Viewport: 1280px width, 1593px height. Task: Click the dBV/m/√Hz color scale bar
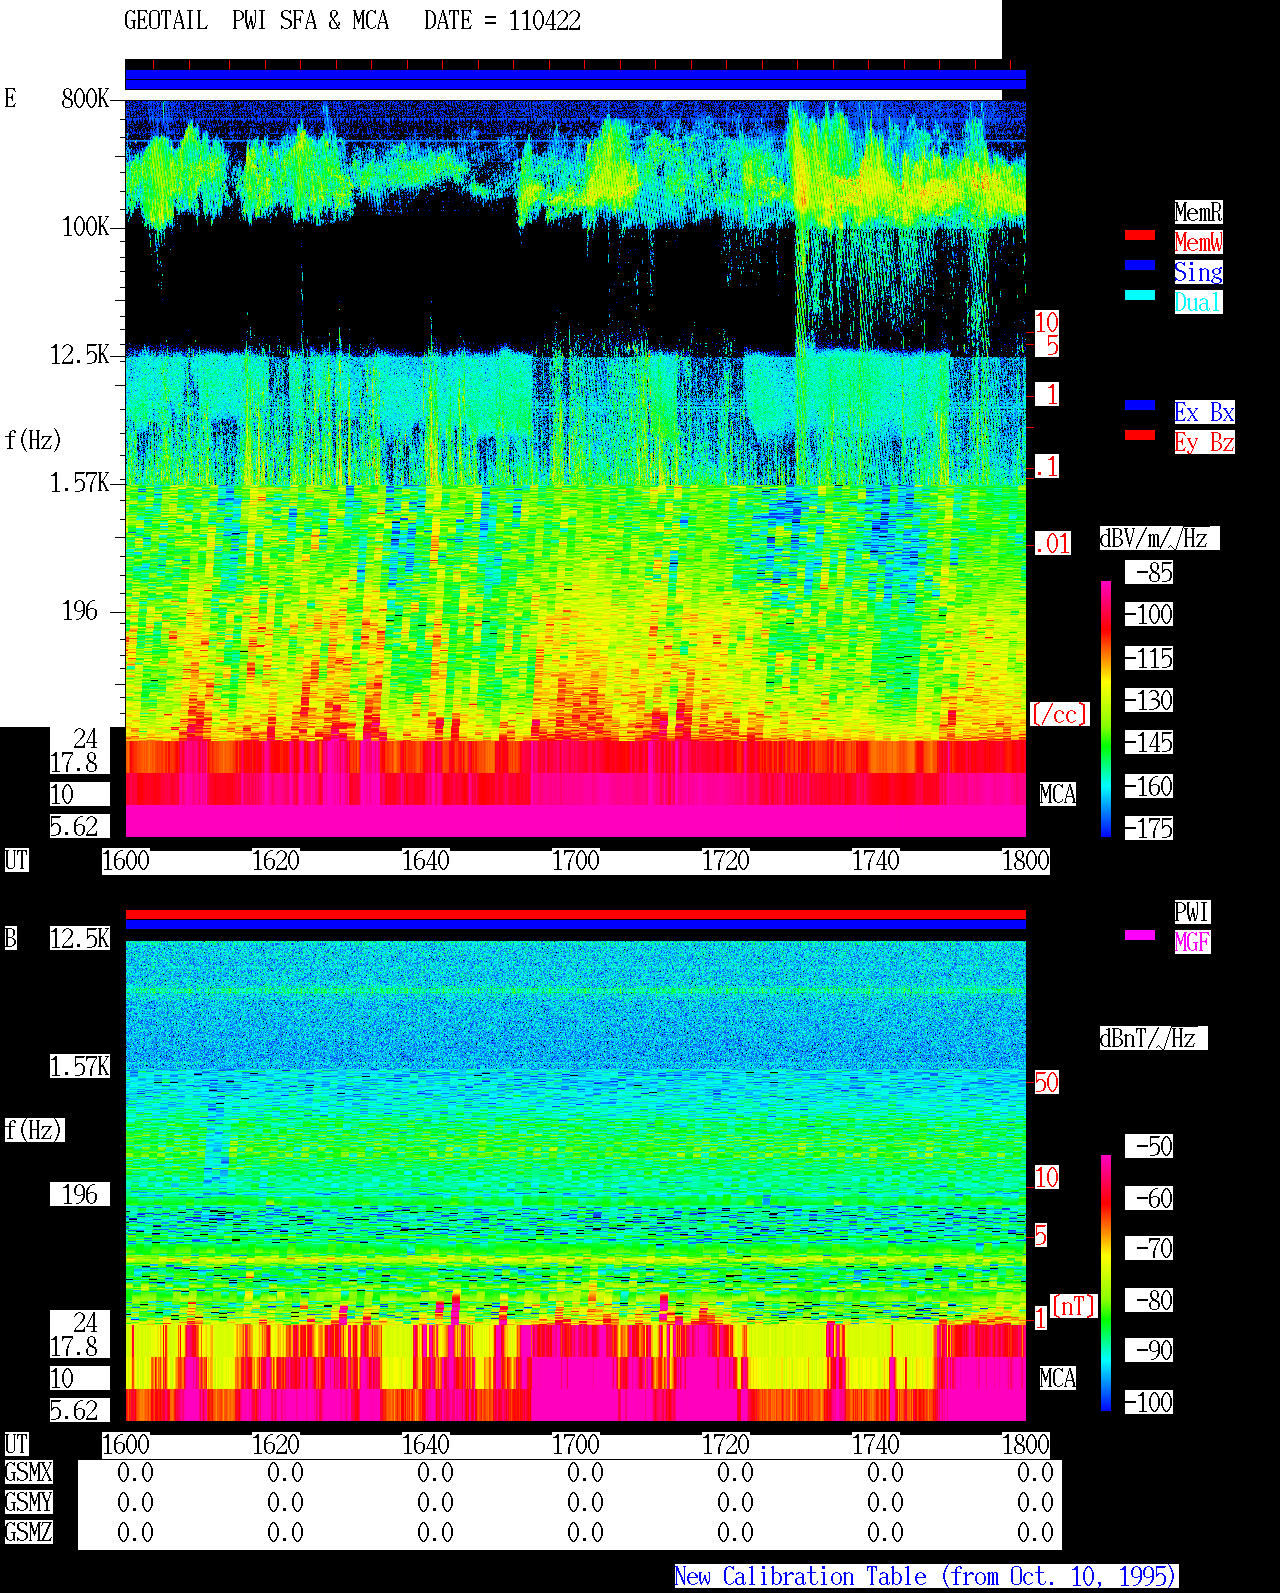pyautogui.click(x=1106, y=708)
